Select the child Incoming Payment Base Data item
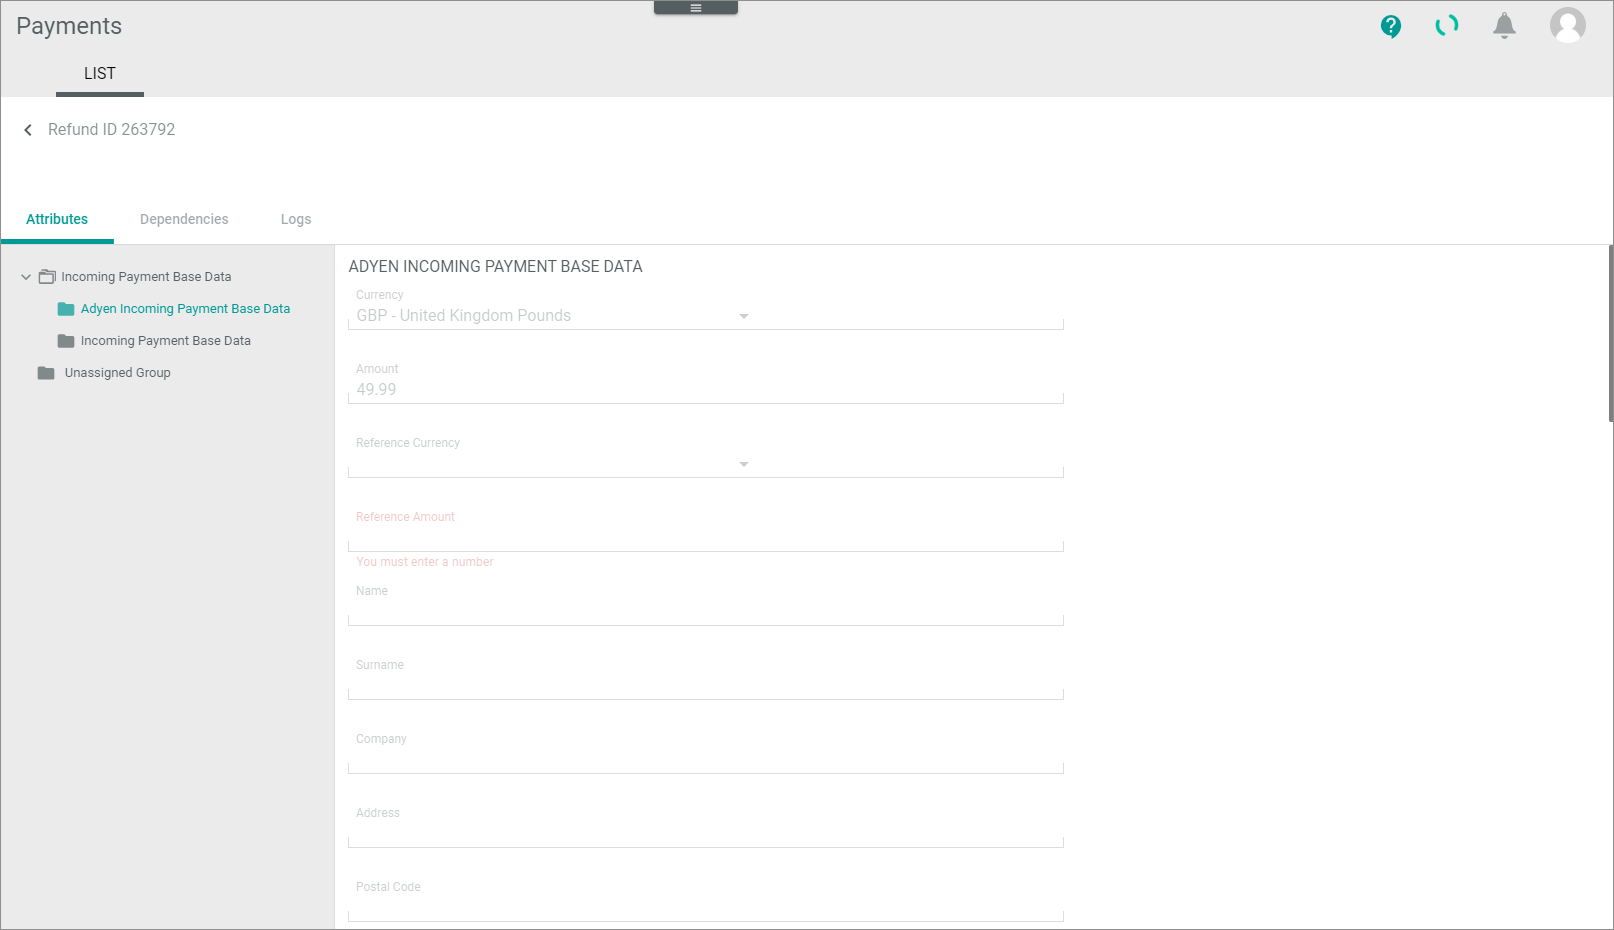Image resolution: width=1614 pixels, height=930 pixels. [x=165, y=341]
